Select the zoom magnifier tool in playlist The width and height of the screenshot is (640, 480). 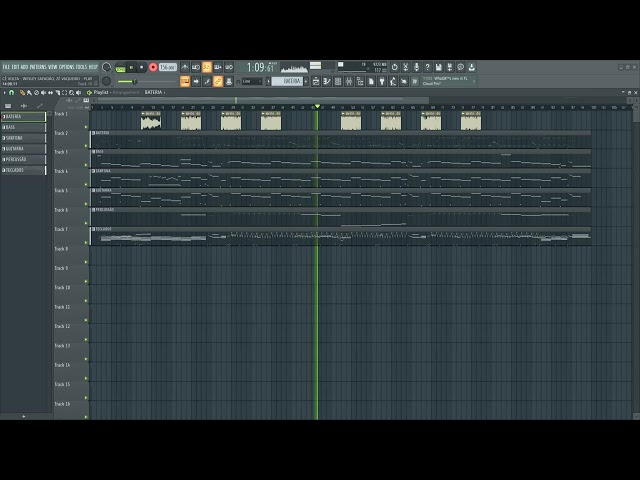click(x=71, y=93)
